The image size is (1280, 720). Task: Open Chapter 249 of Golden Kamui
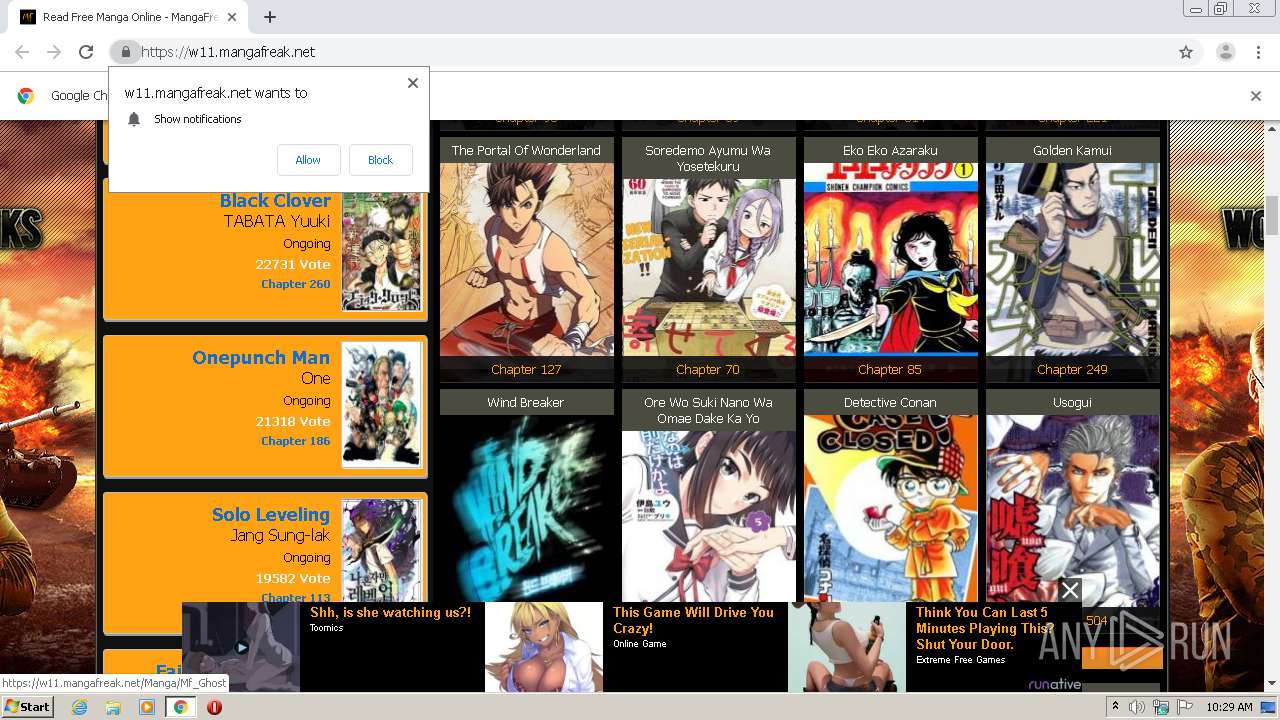1072,369
